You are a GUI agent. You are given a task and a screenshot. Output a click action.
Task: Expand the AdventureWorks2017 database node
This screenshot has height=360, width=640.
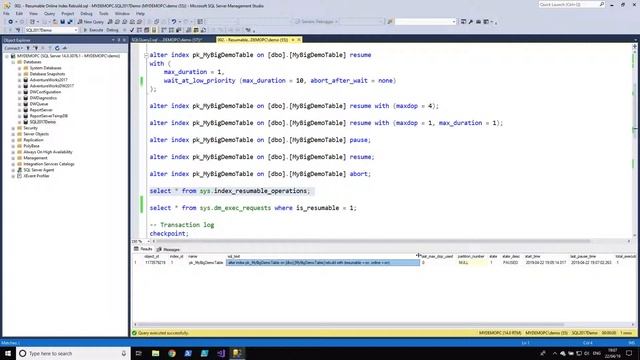pos(19,80)
